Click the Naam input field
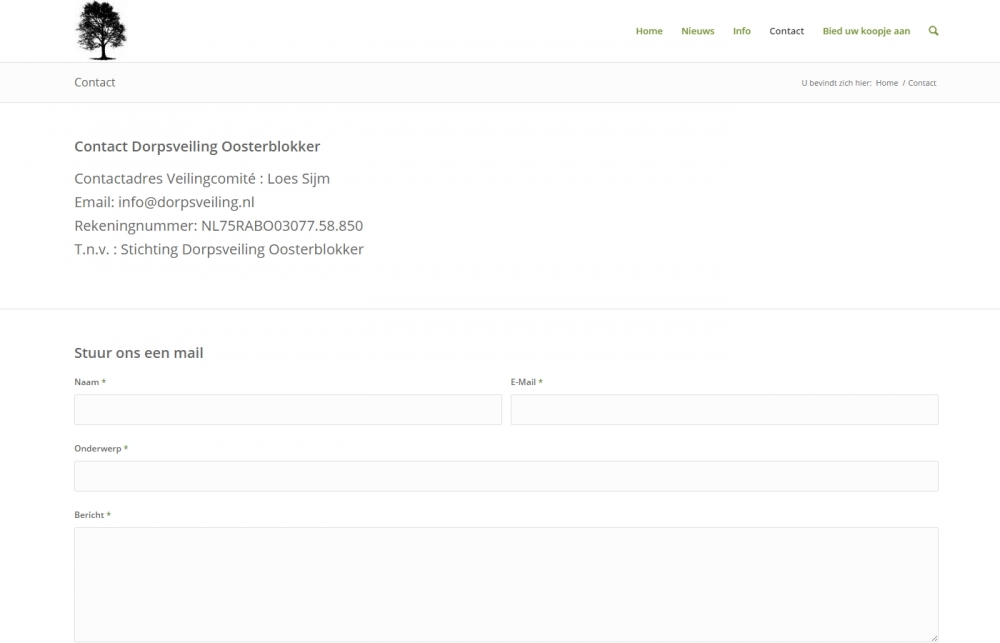 [x=288, y=410]
